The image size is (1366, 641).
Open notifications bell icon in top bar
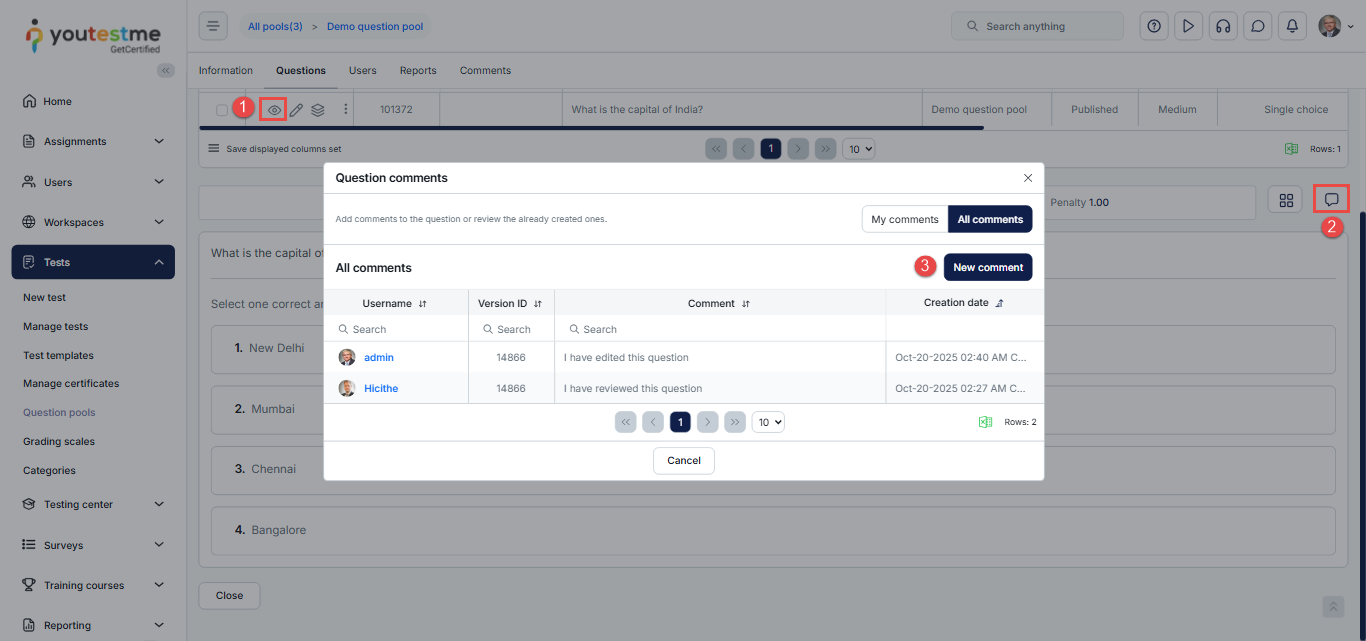tap(1292, 26)
